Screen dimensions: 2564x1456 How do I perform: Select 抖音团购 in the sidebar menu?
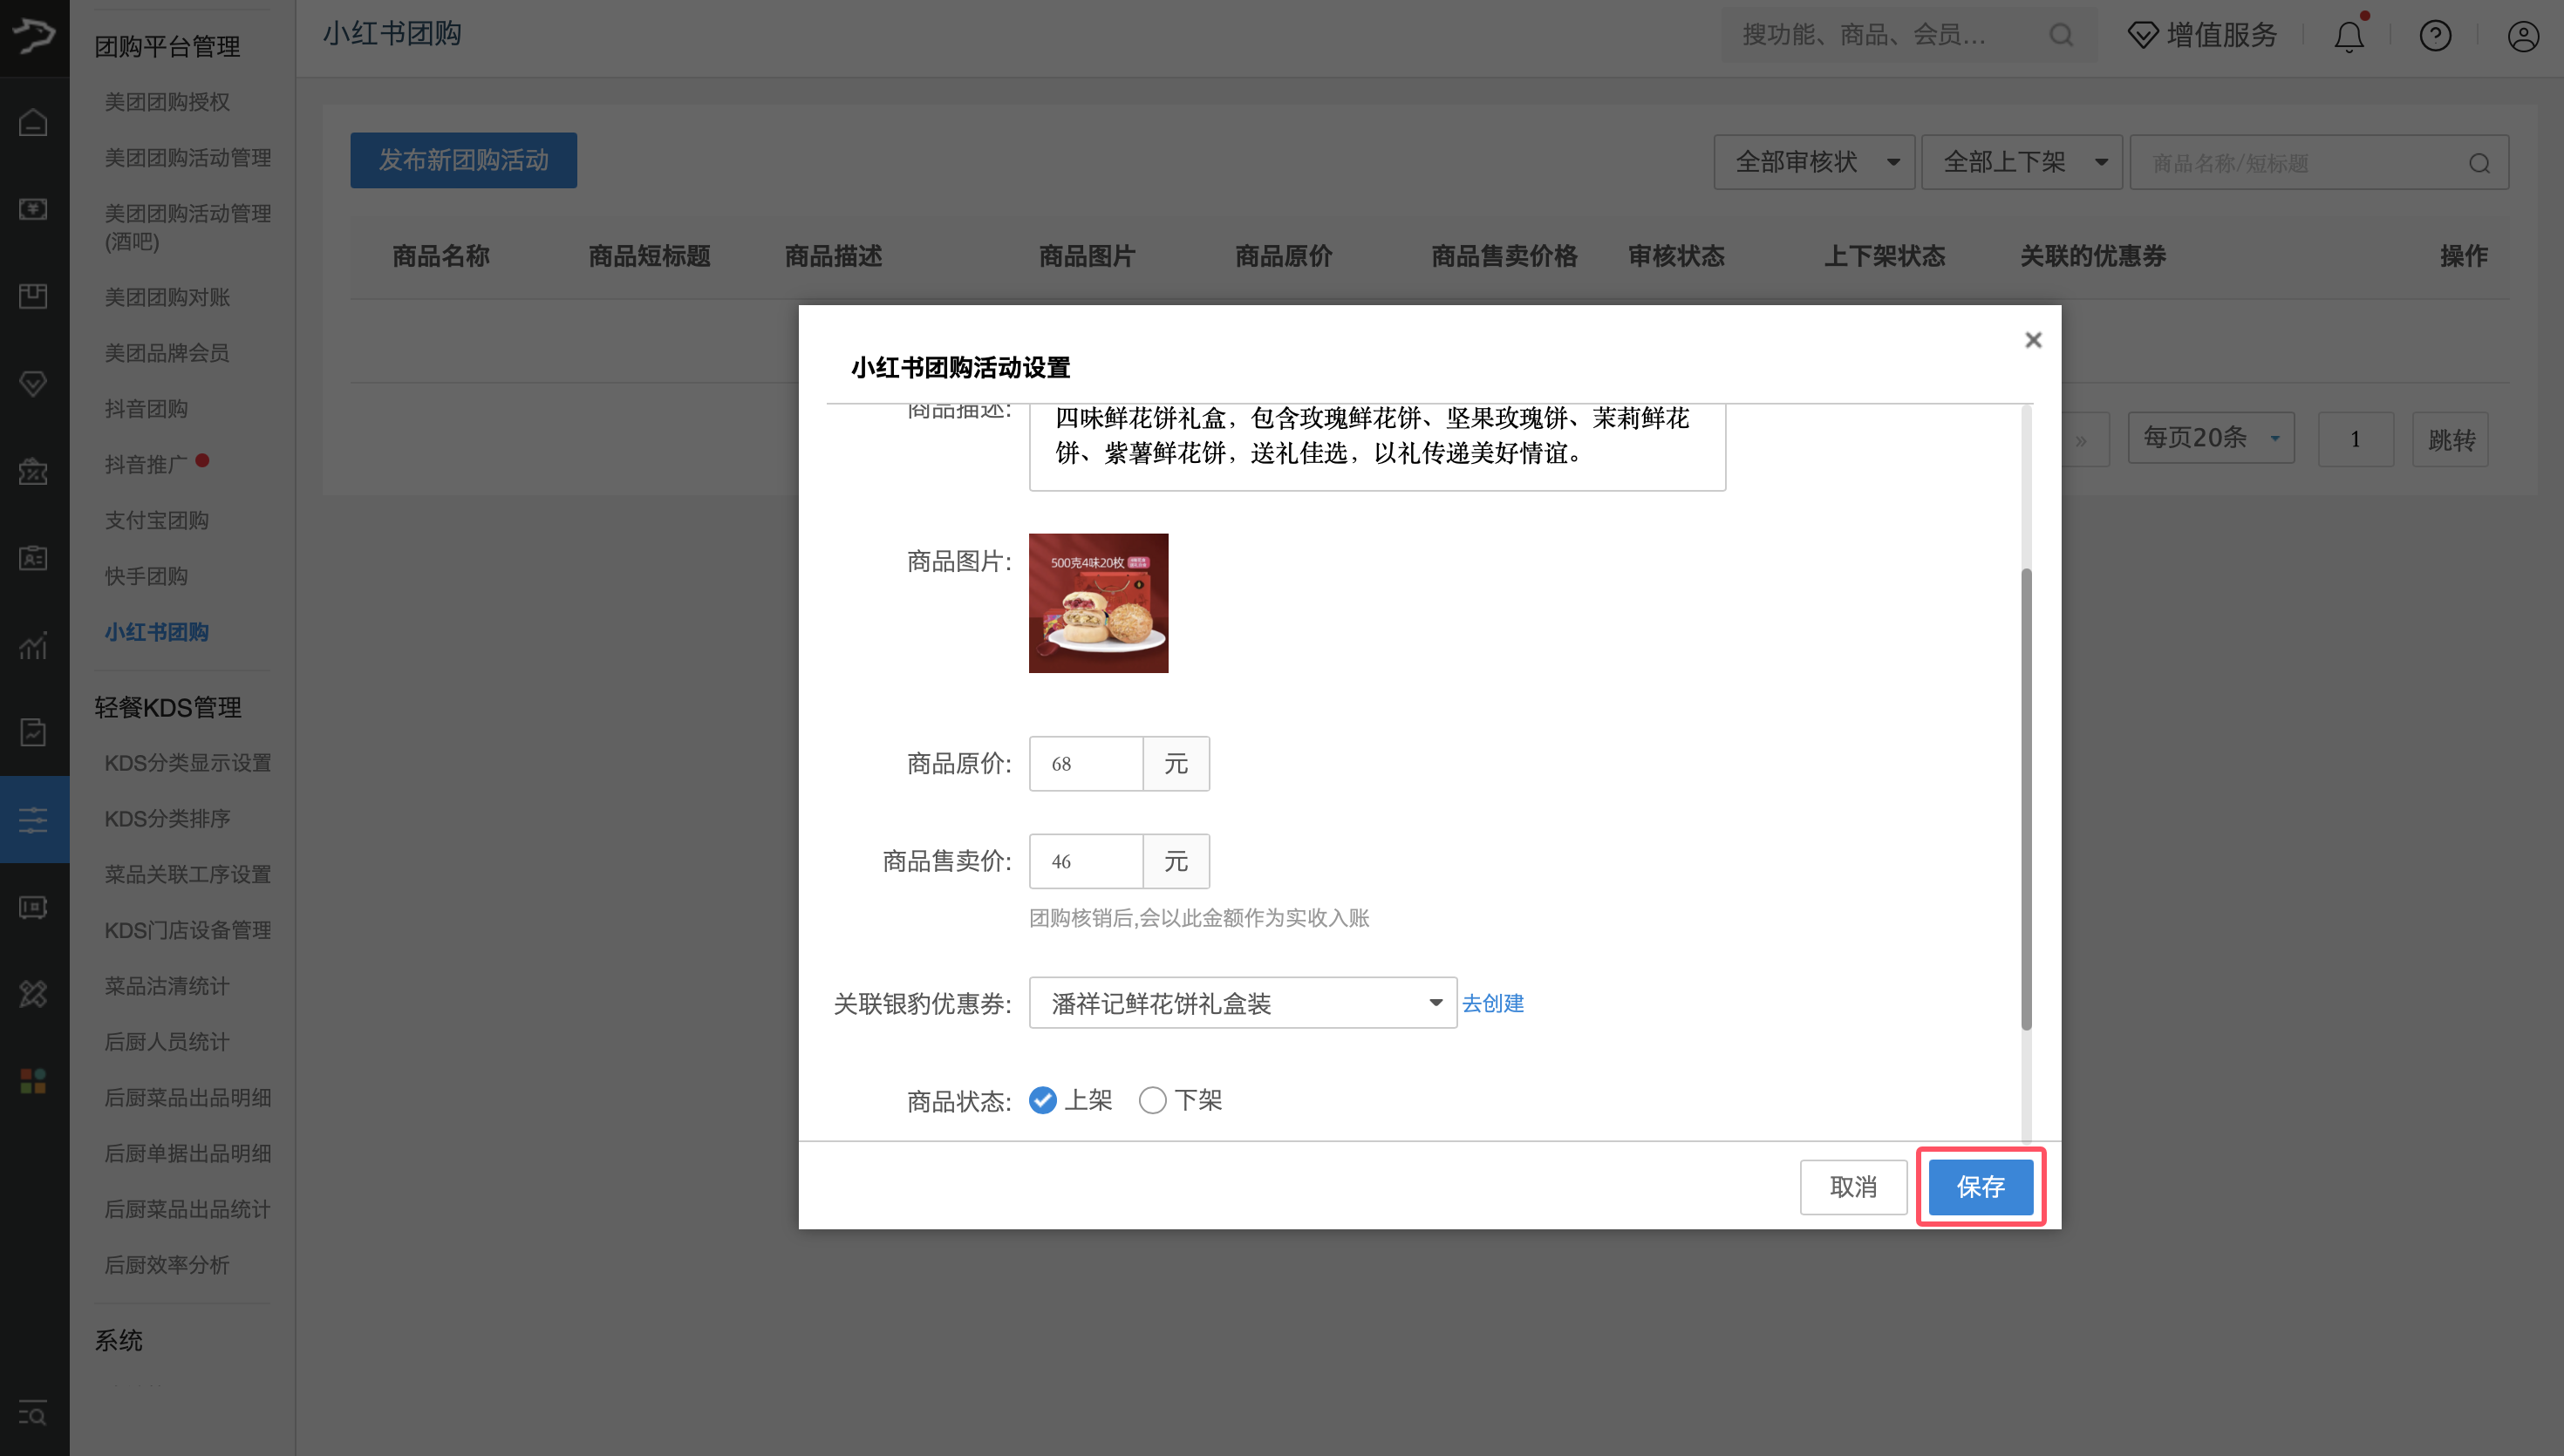point(146,408)
